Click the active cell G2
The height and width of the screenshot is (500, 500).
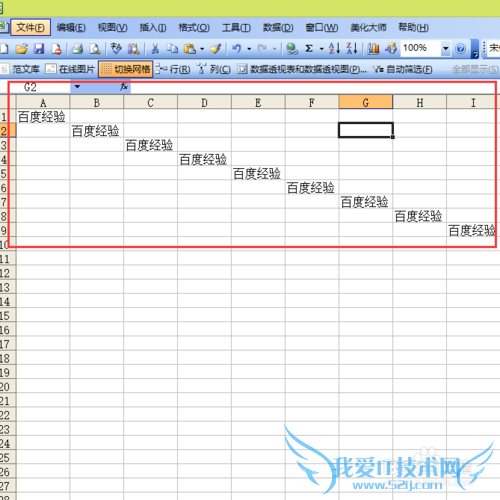pos(366,130)
